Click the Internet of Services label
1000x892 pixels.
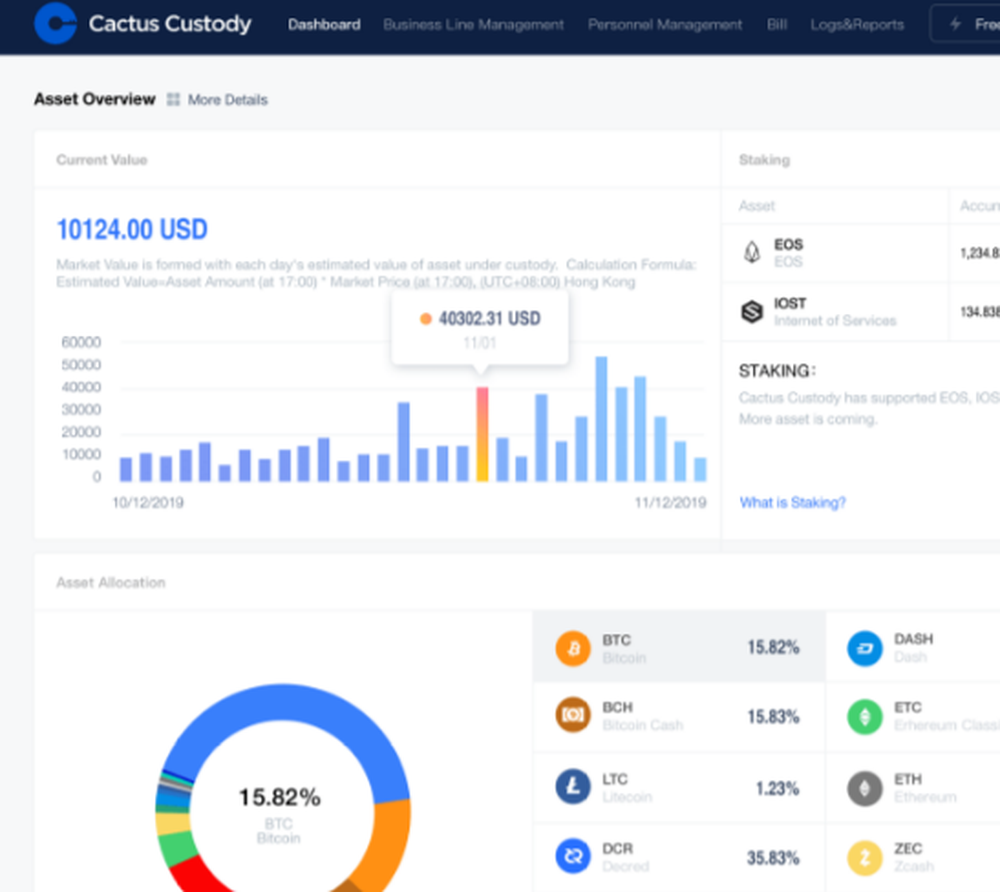[835, 321]
